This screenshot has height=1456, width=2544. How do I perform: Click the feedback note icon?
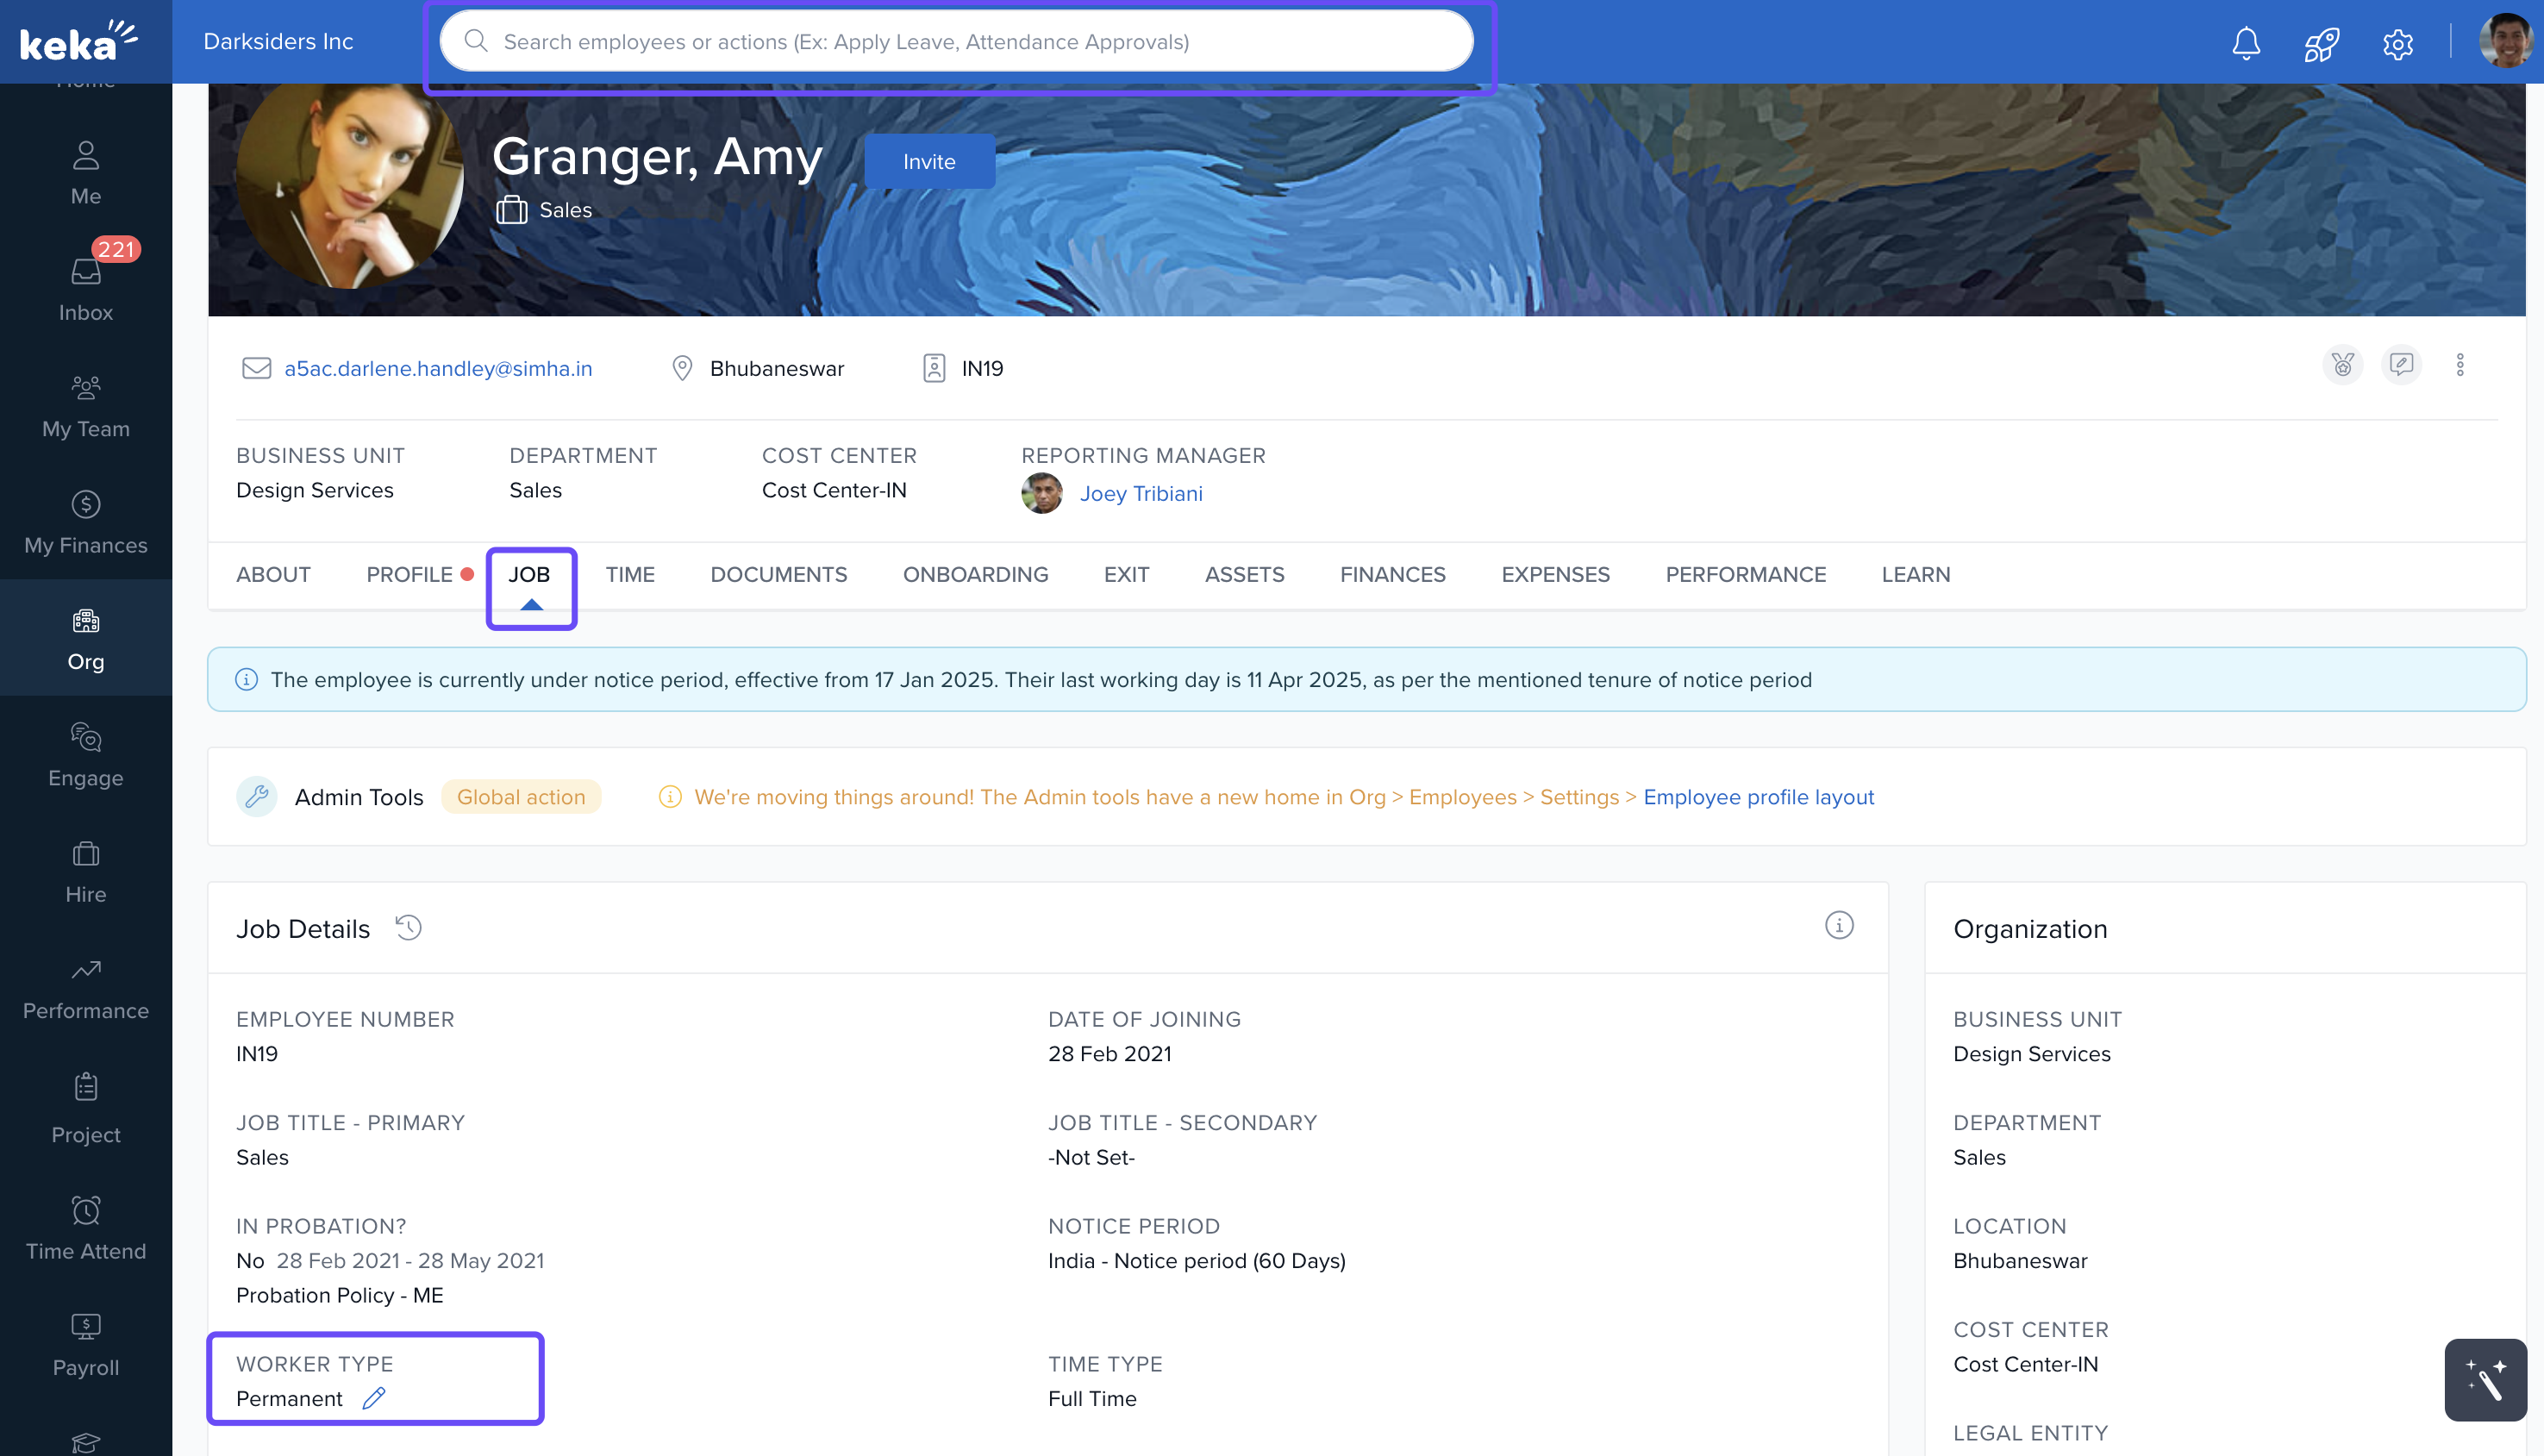(2401, 365)
